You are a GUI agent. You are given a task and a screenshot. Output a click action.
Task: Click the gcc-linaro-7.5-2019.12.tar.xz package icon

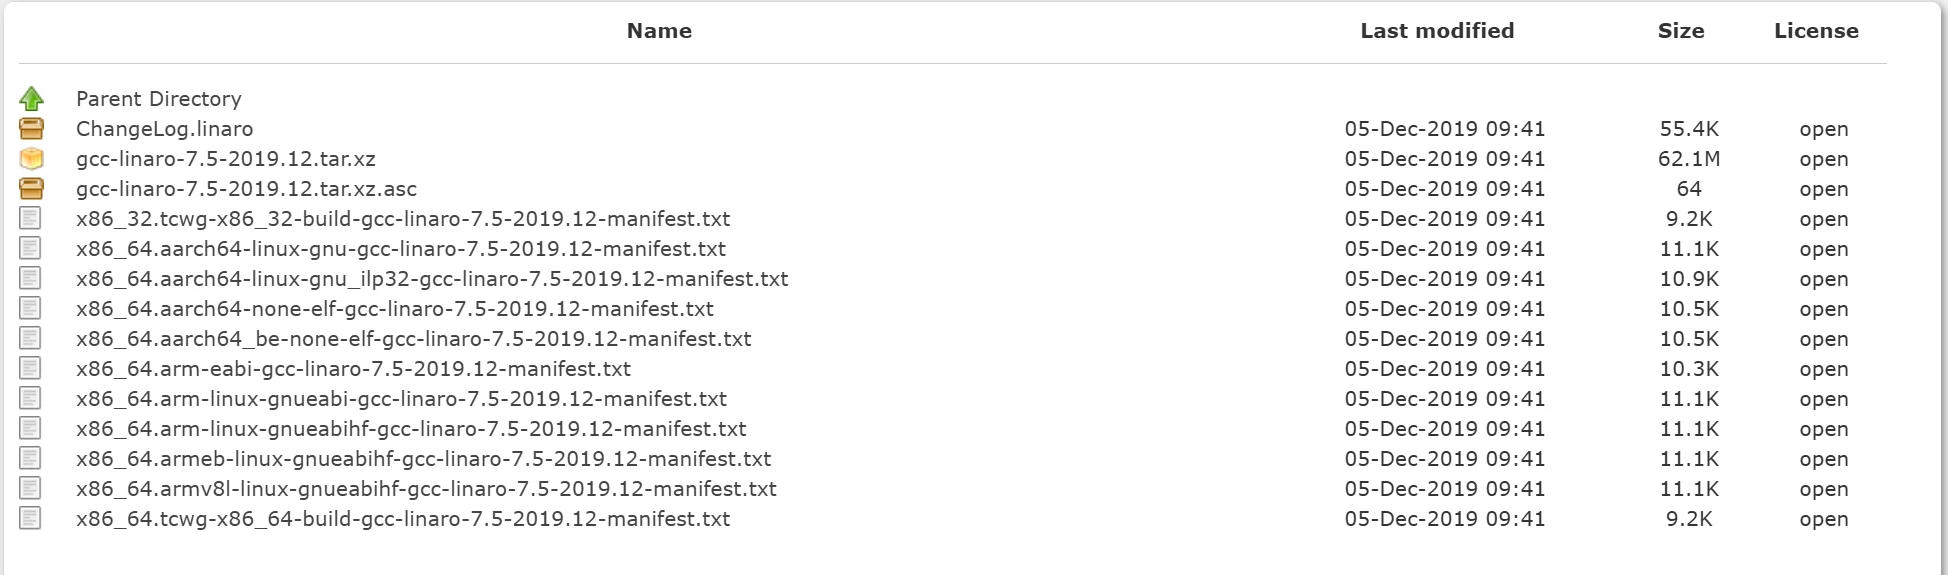[x=32, y=158]
